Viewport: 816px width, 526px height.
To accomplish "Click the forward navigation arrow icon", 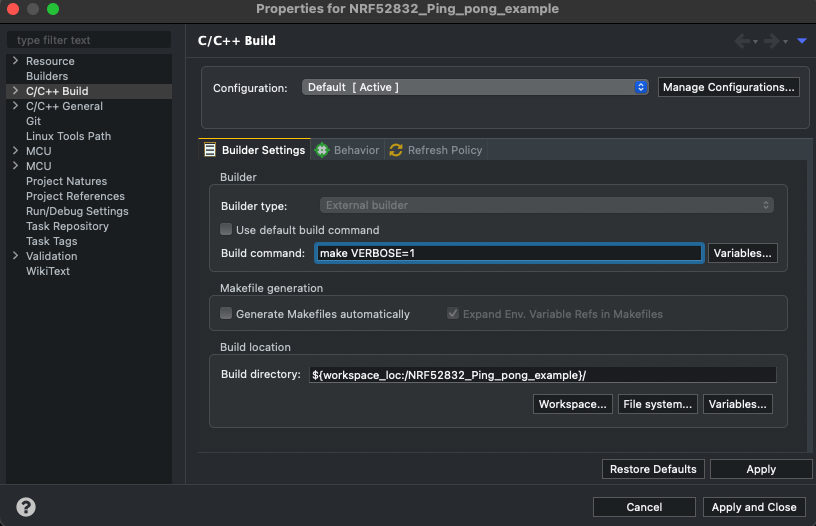I will (x=771, y=41).
